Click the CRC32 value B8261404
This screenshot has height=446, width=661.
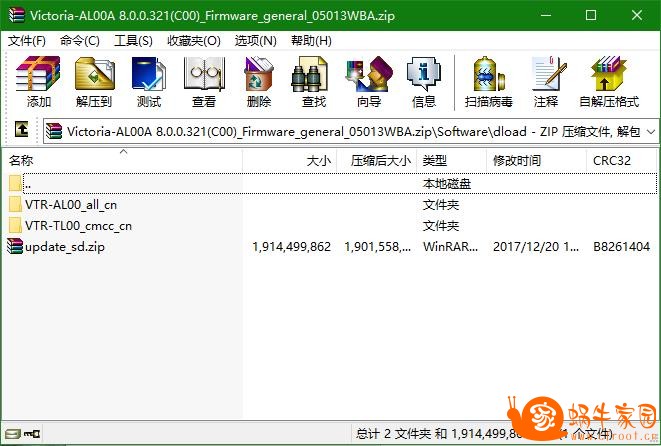click(621, 247)
